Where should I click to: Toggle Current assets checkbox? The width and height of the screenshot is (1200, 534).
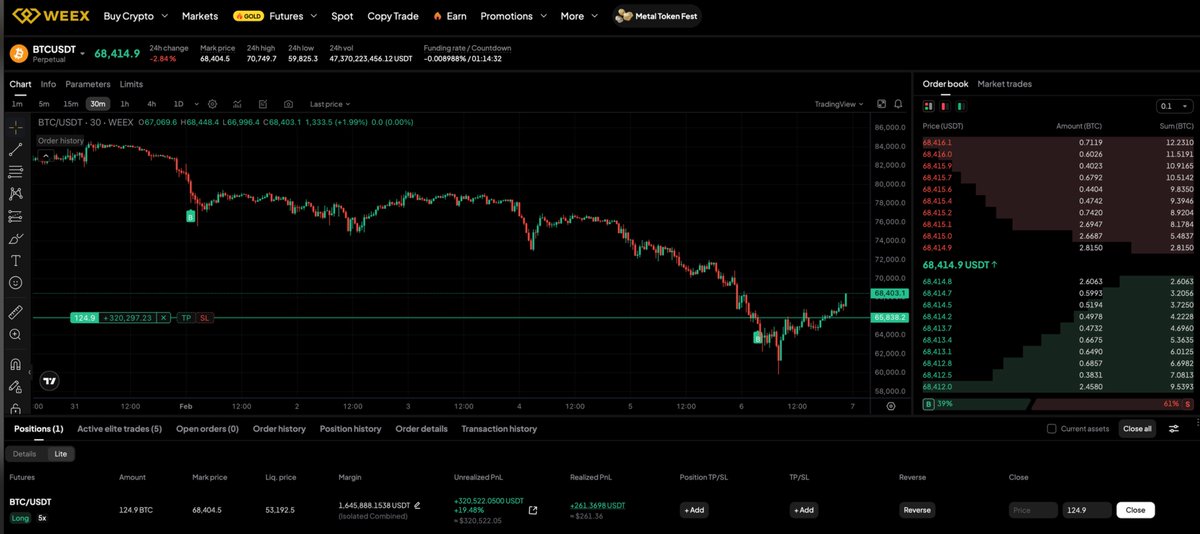point(1051,429)
